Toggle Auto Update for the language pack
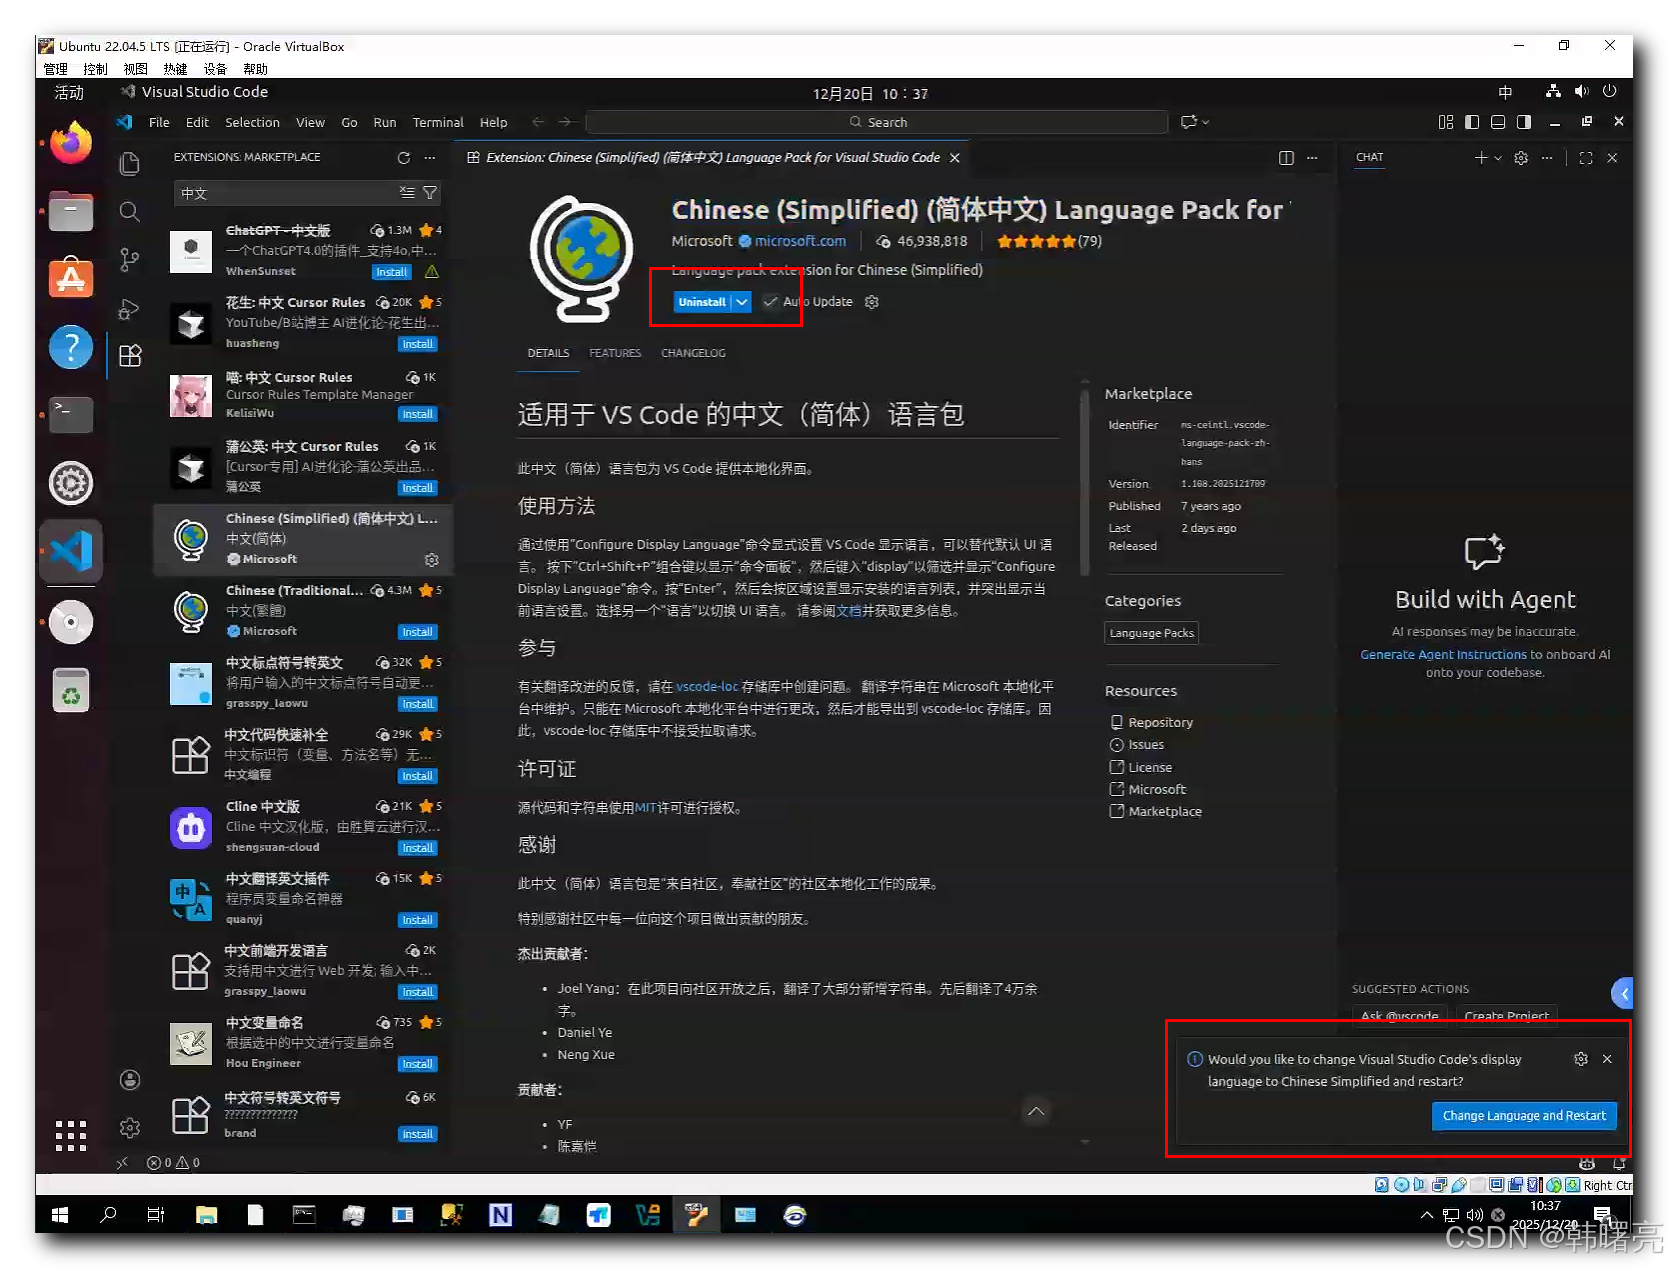 (x=770, y=301)
